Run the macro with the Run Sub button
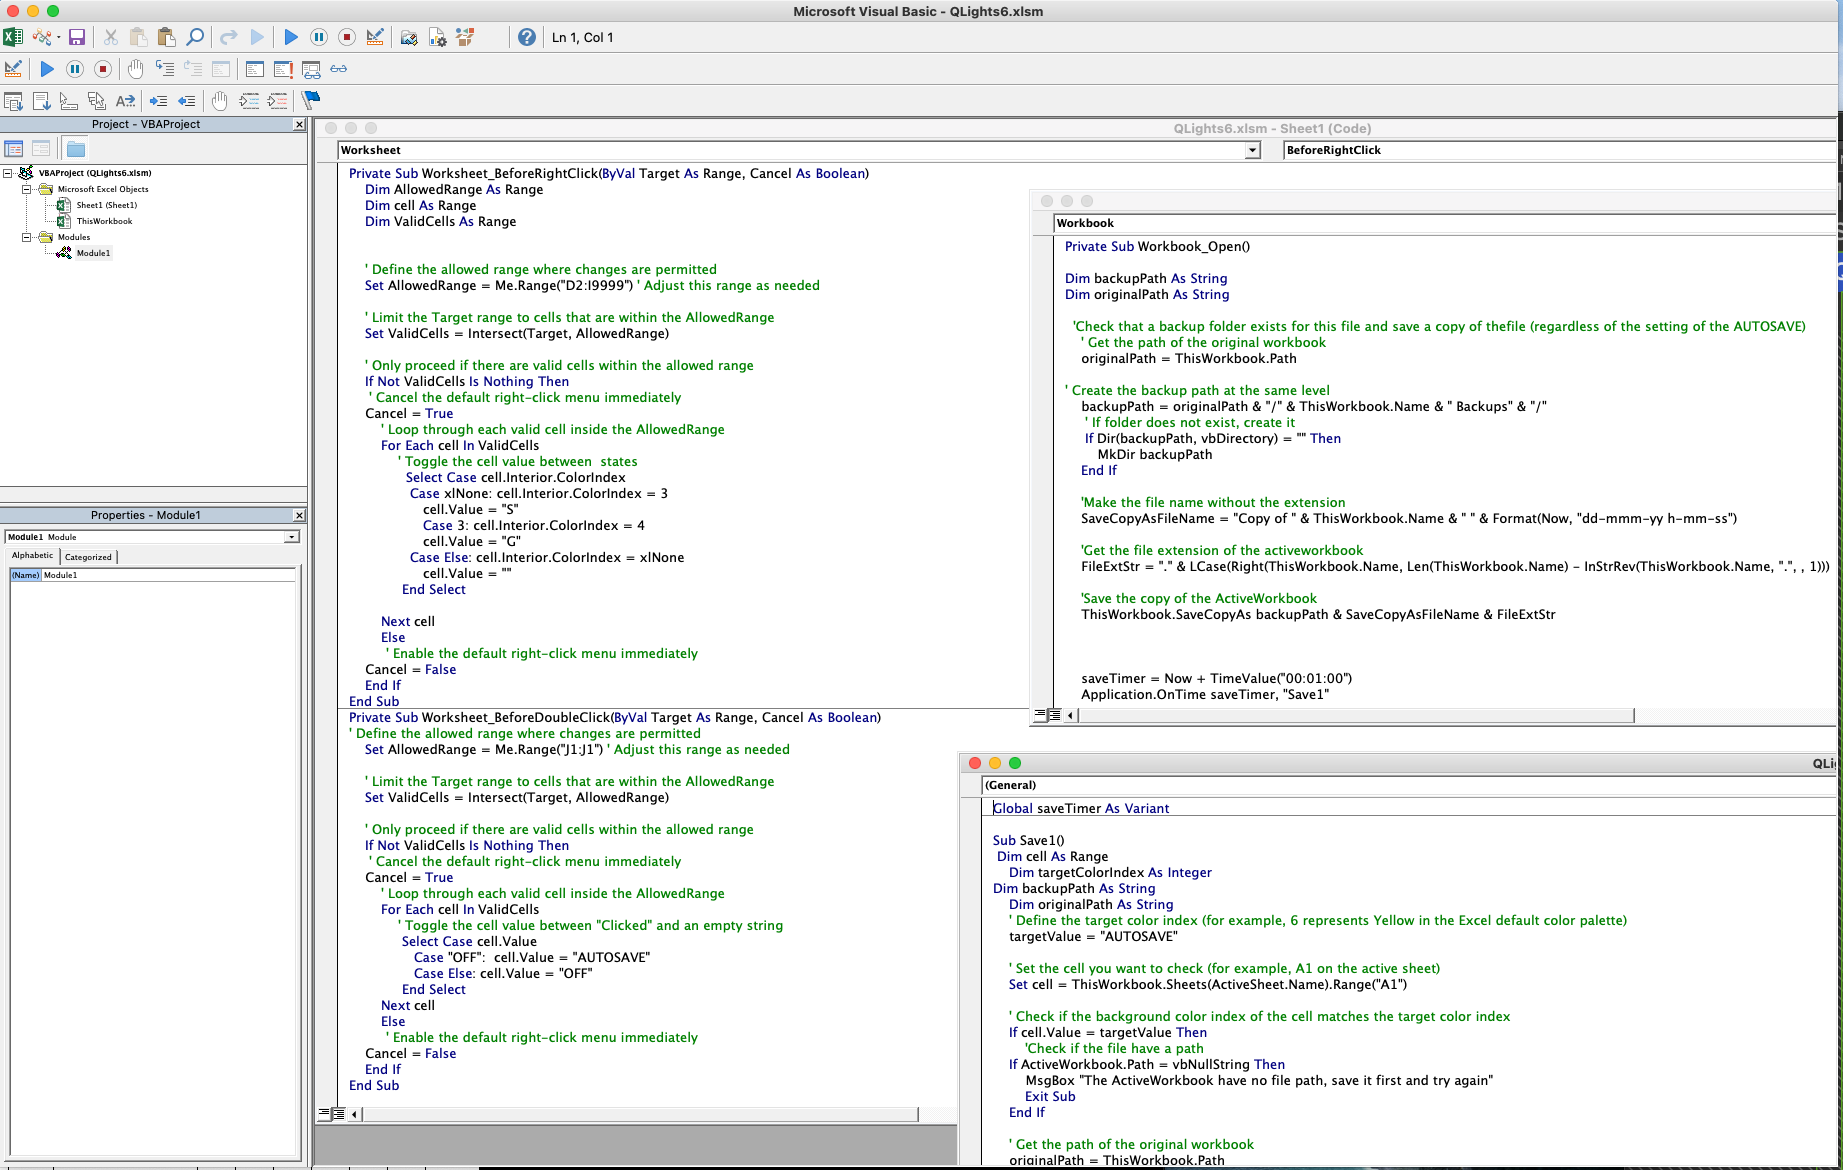The image size is (1843, 1170). pyautogui.click(x=290, y=37)
